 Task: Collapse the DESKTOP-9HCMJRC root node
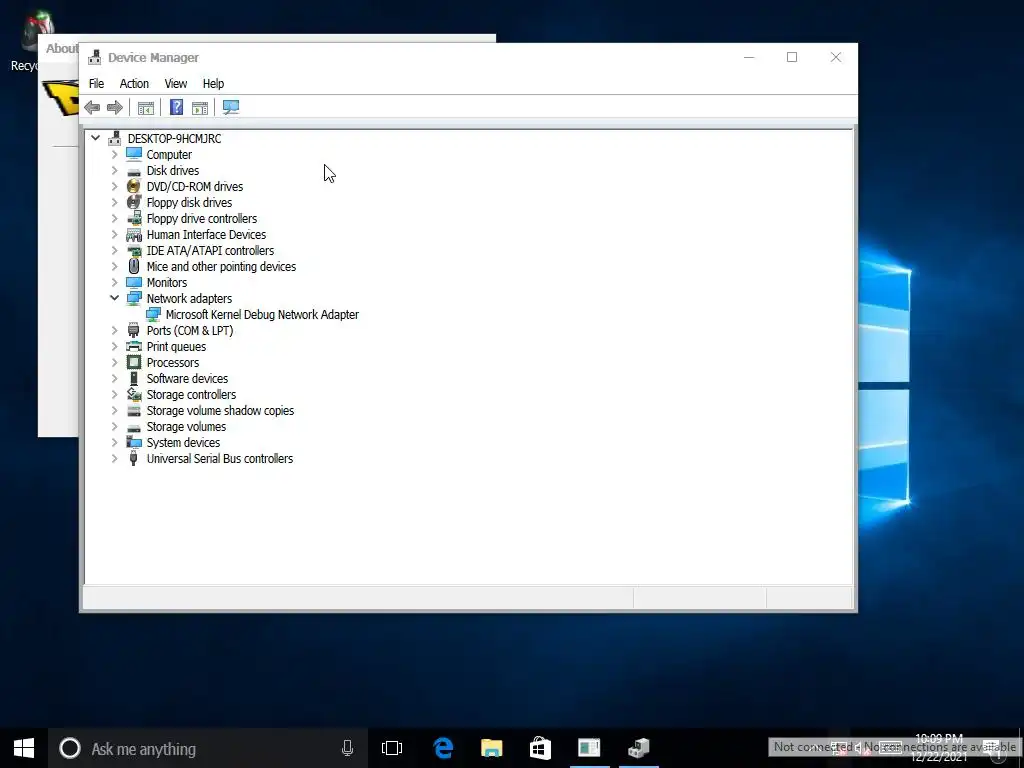click(x=95, y=138)
